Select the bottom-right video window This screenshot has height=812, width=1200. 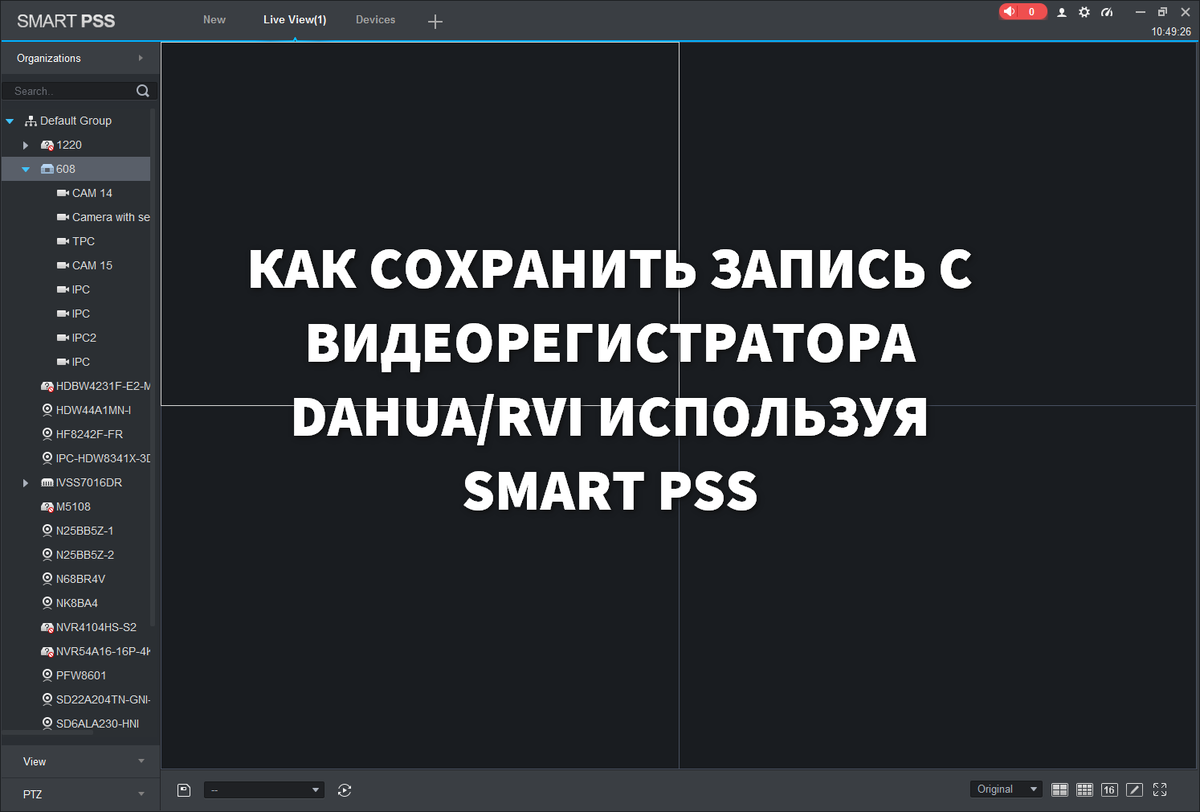click(x=939, y=587)
